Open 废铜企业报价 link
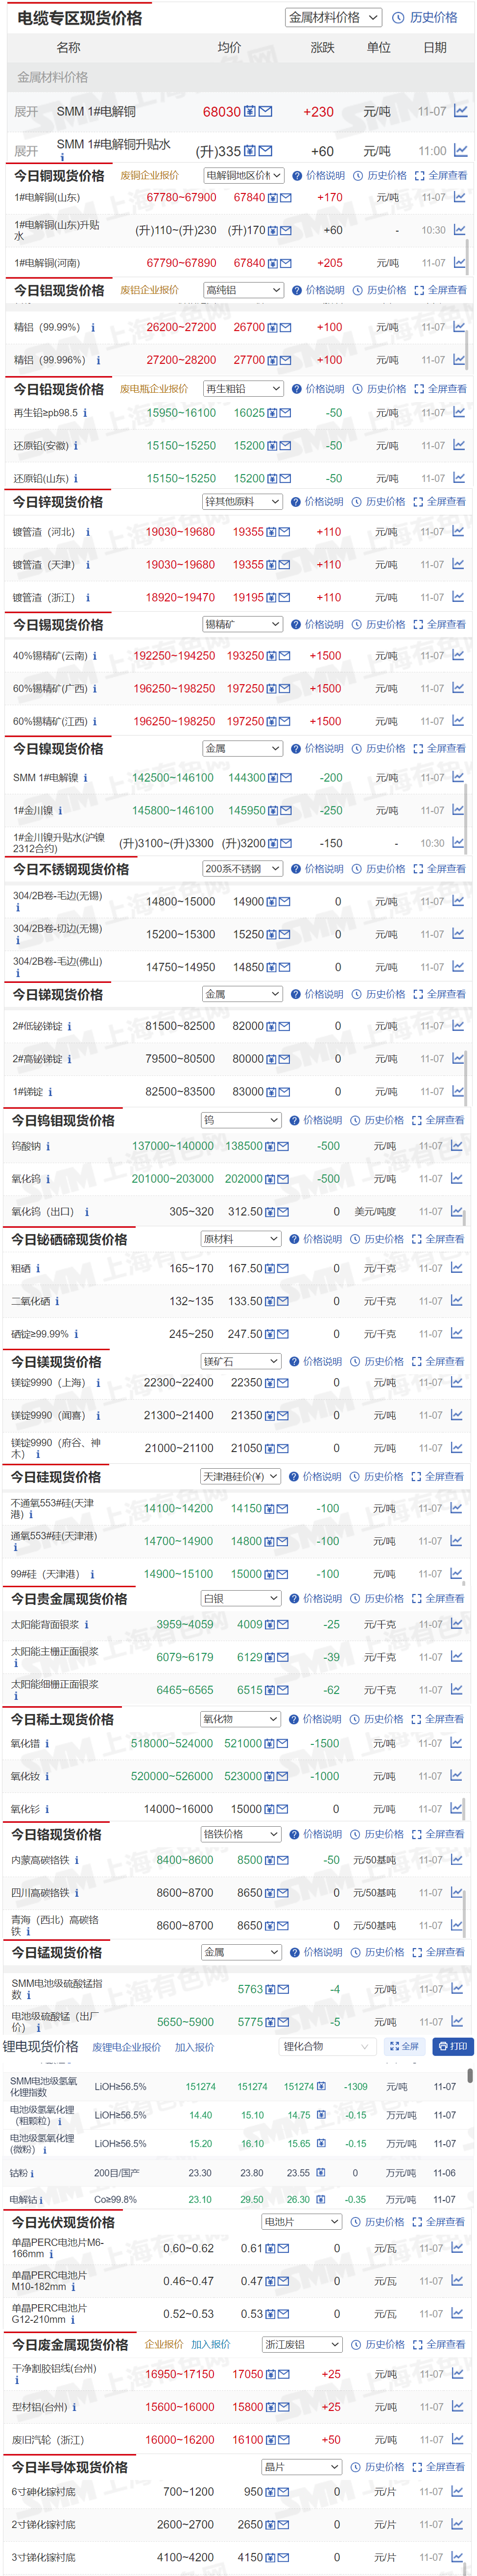Viewport: 477px width, 2576px height. coord(150,176)
